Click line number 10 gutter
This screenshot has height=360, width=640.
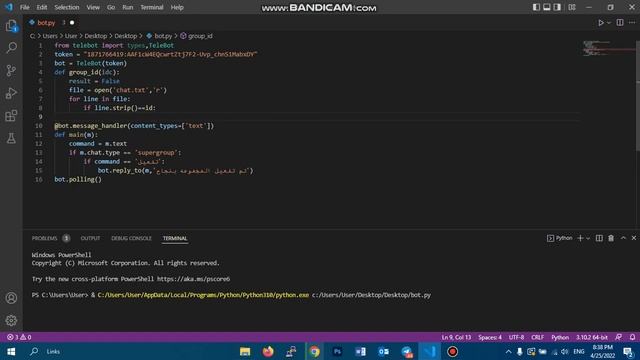[x=39, y=126]
